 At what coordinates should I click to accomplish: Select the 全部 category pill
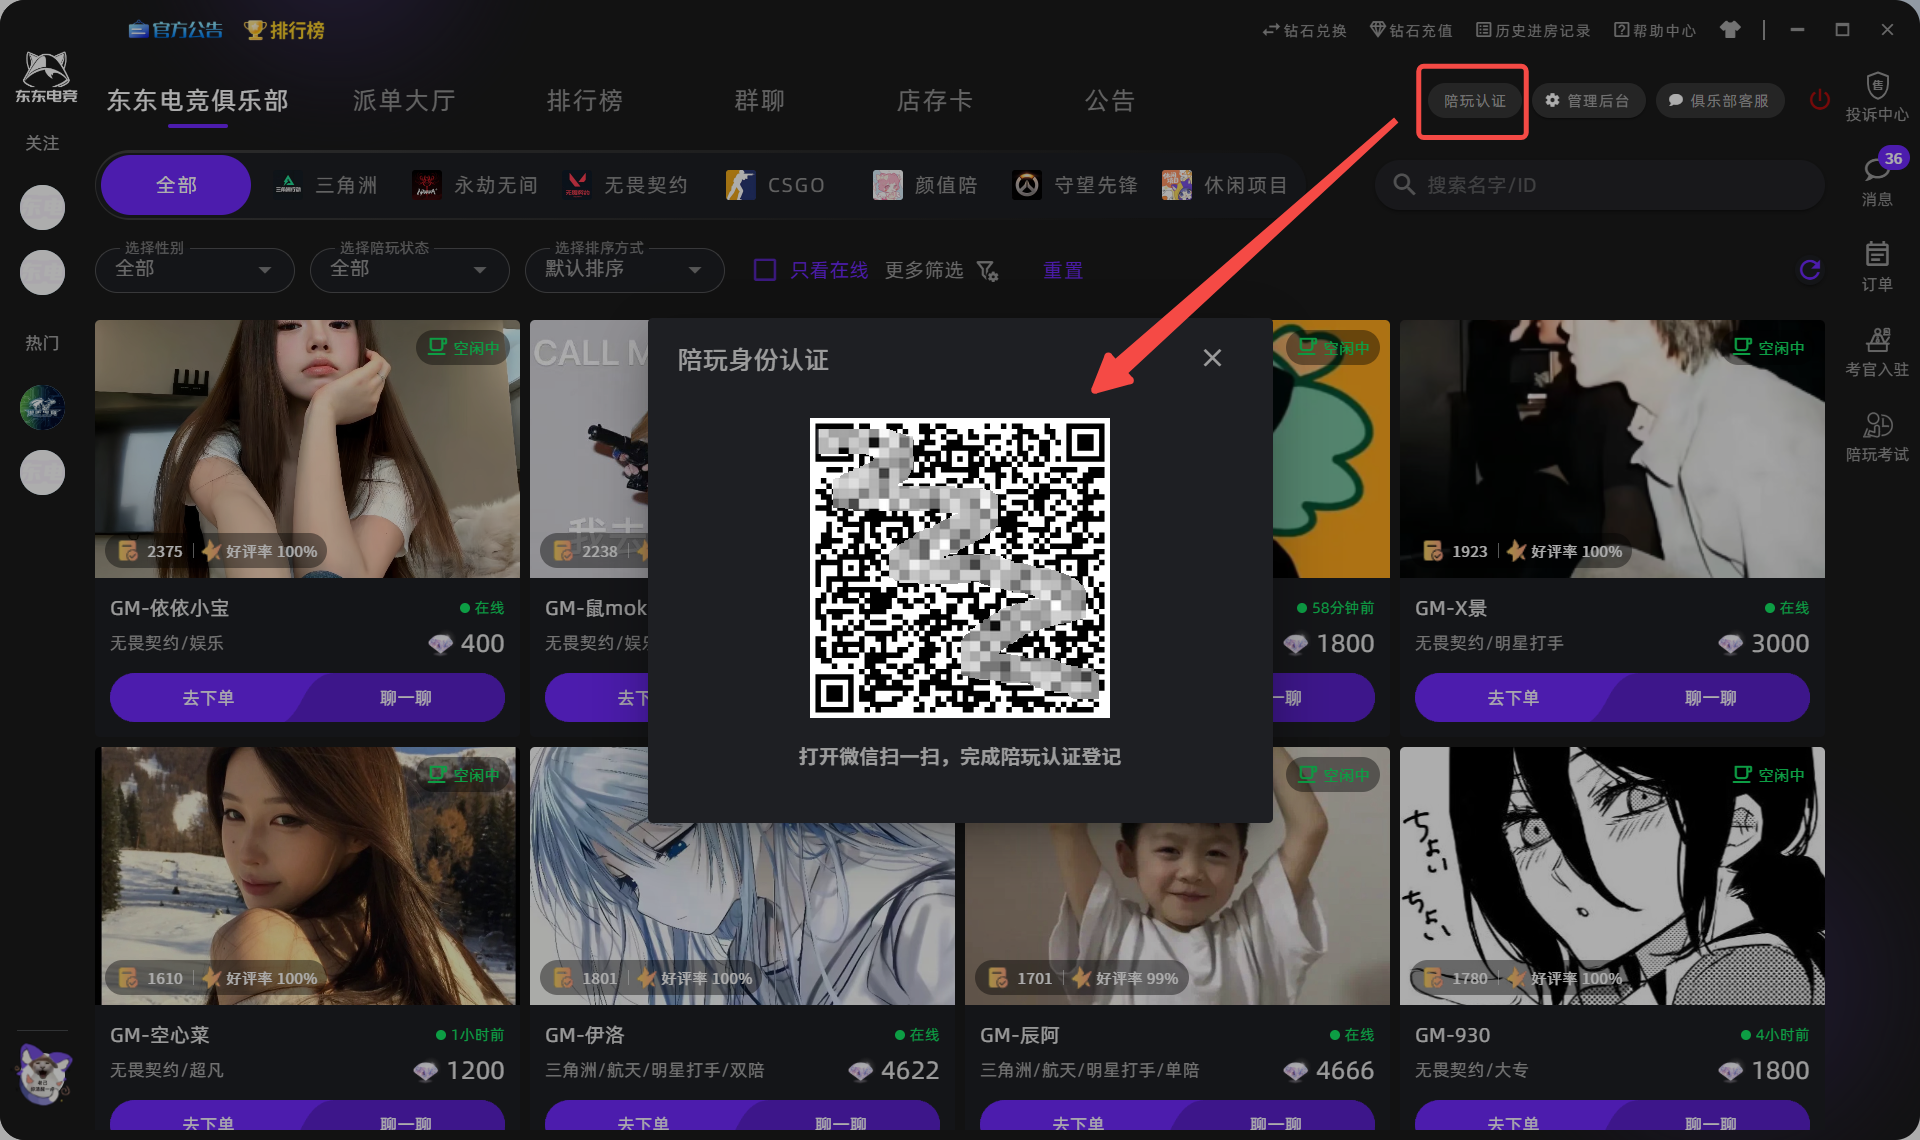176,185
